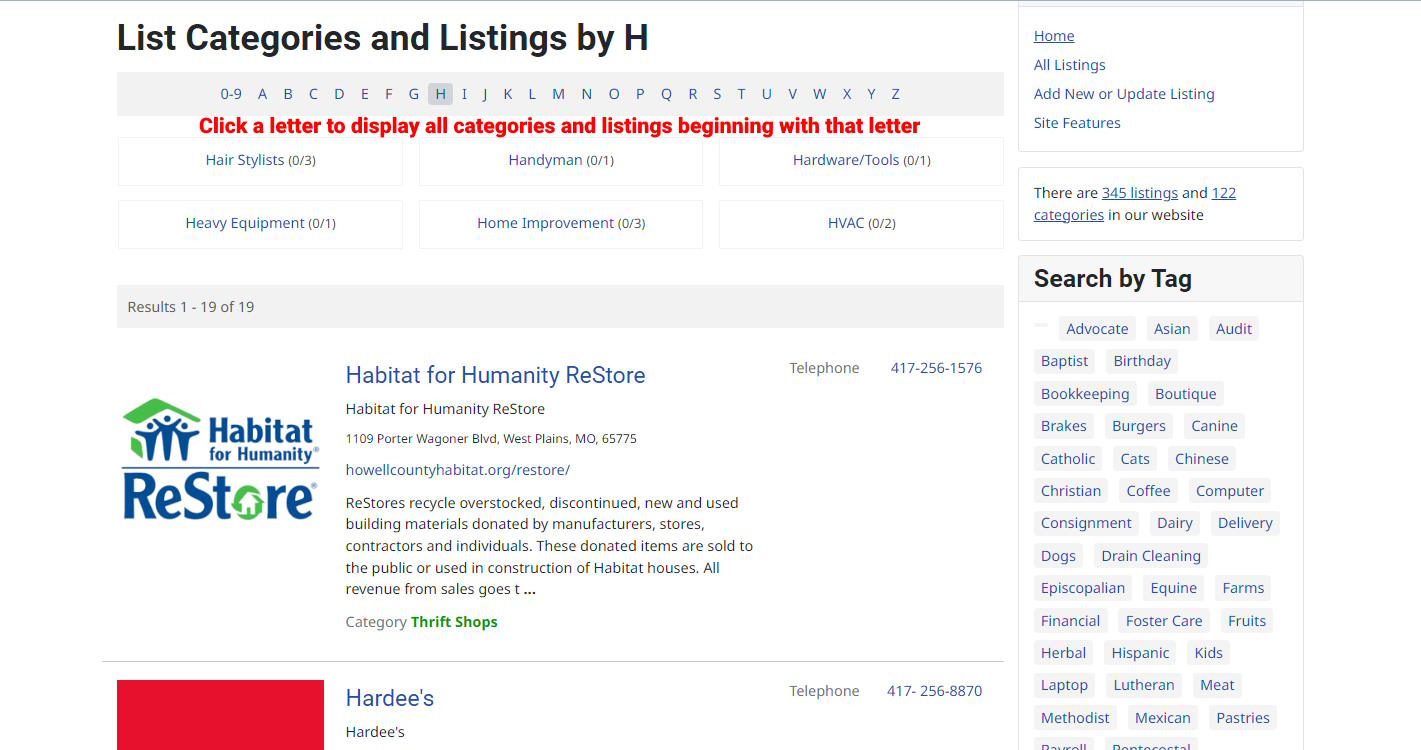Open the Hardware/Tools category

pos(846,160)
